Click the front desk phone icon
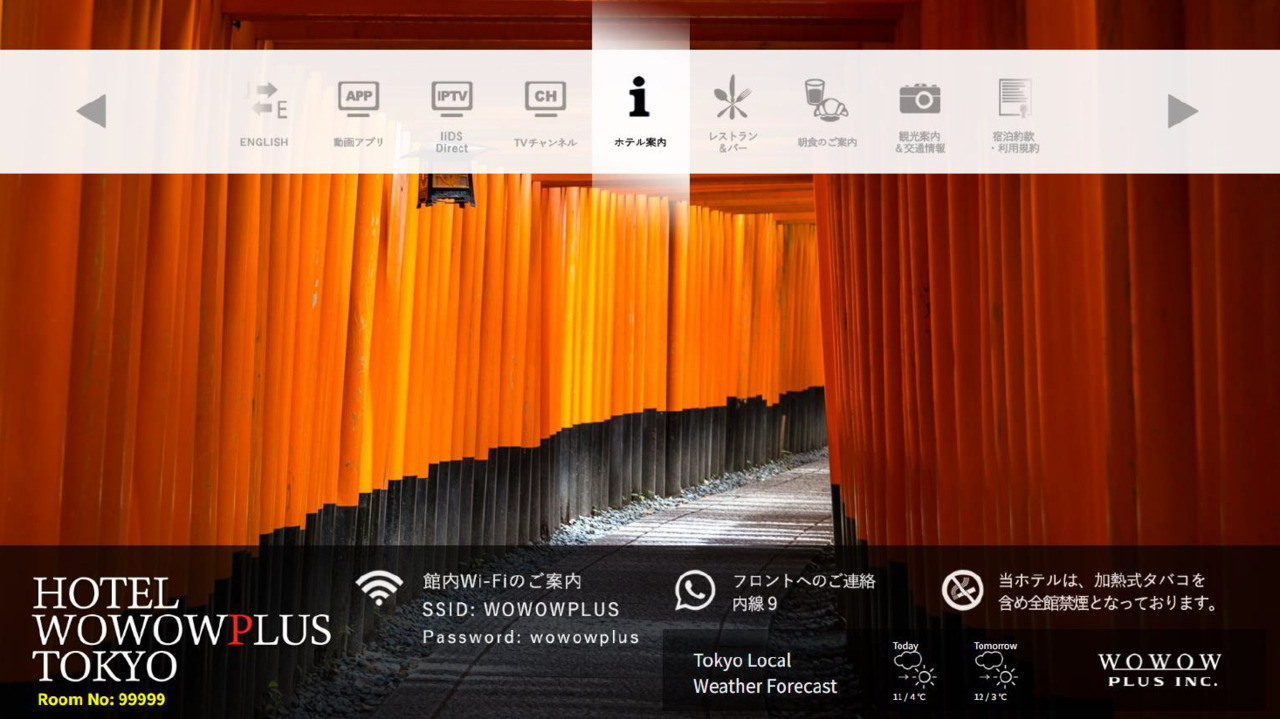Image resolution: width=1280 pixels, height=719 pixels. coord(694,589)
